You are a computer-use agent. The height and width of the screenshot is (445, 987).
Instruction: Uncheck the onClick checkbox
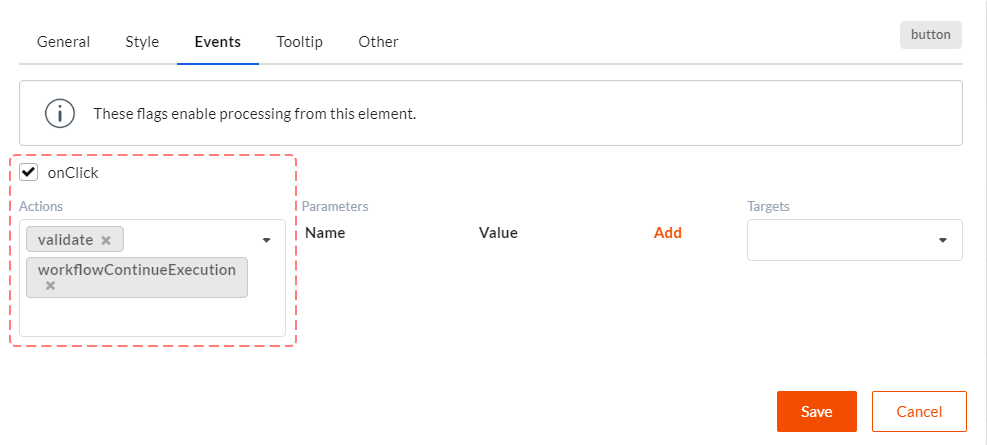(28, 172)
